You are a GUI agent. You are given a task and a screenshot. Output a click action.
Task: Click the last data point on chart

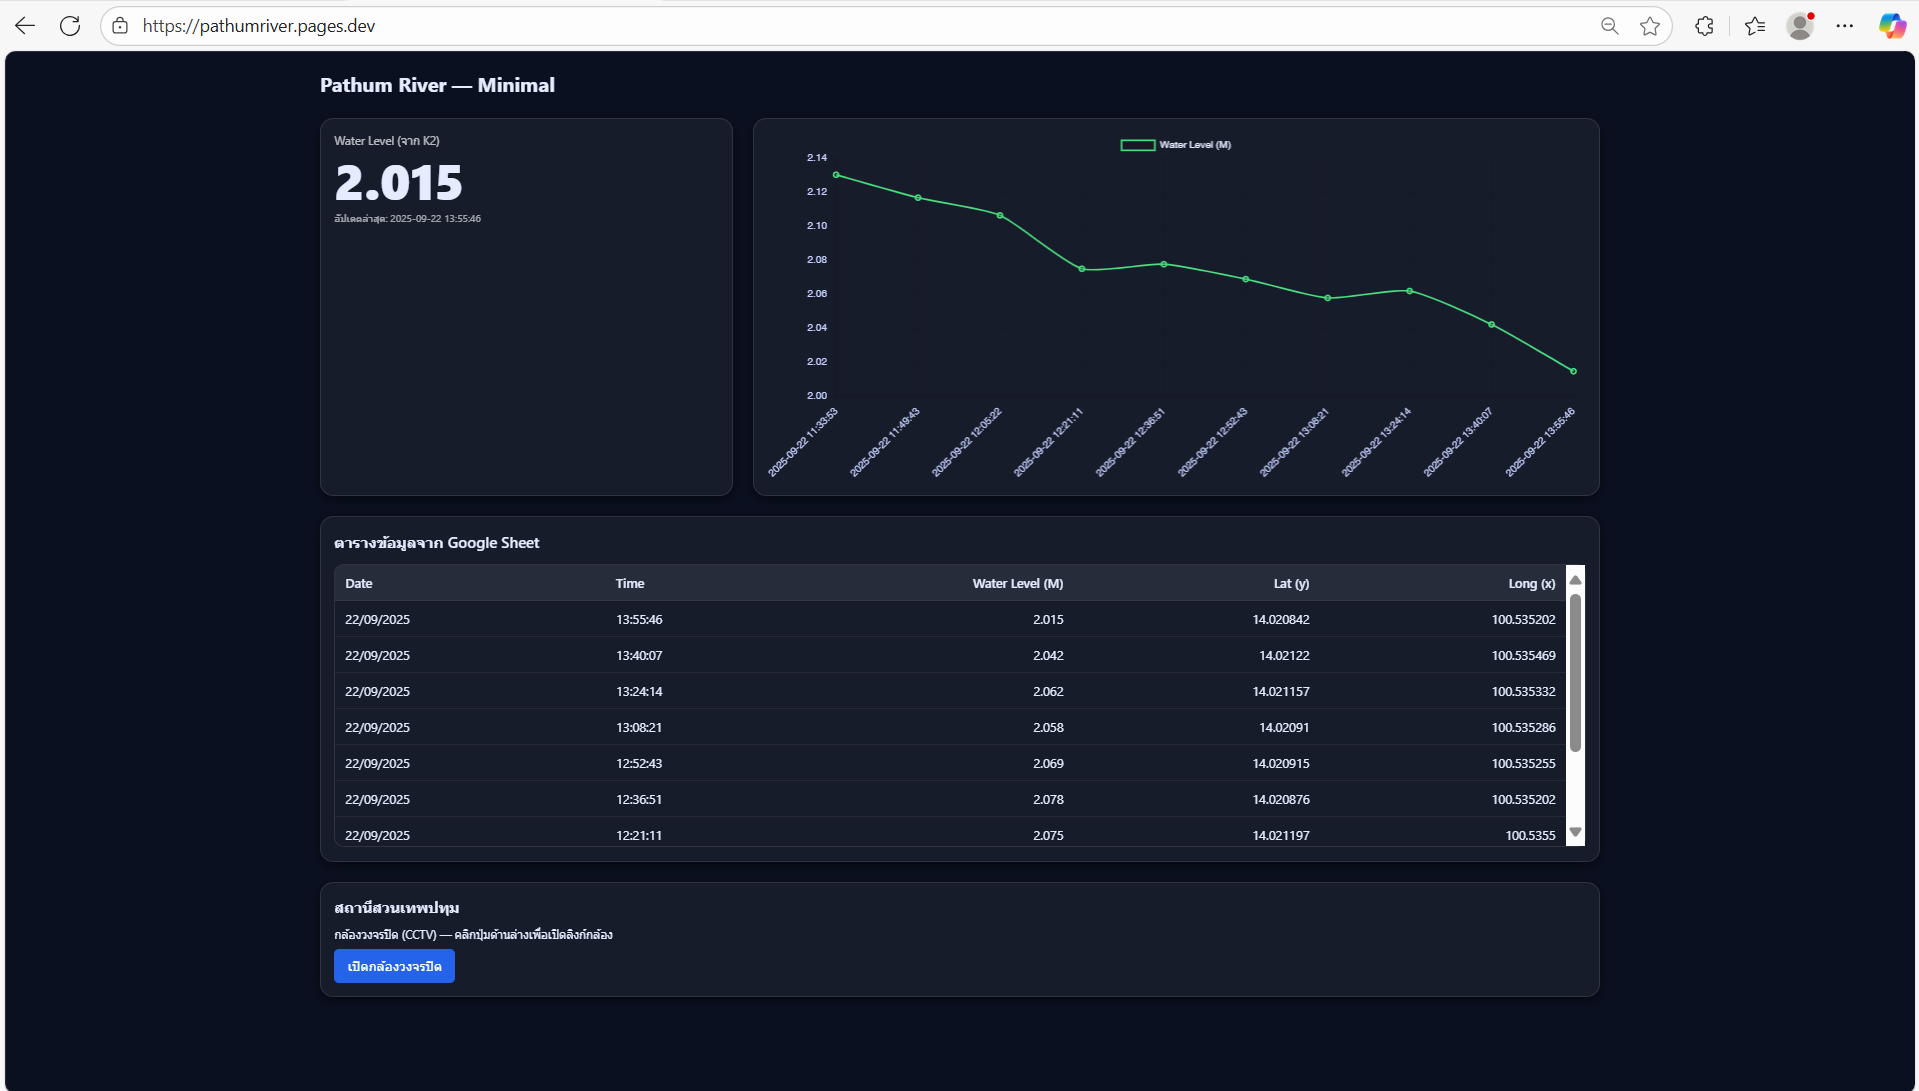(x=1573, y=371)
